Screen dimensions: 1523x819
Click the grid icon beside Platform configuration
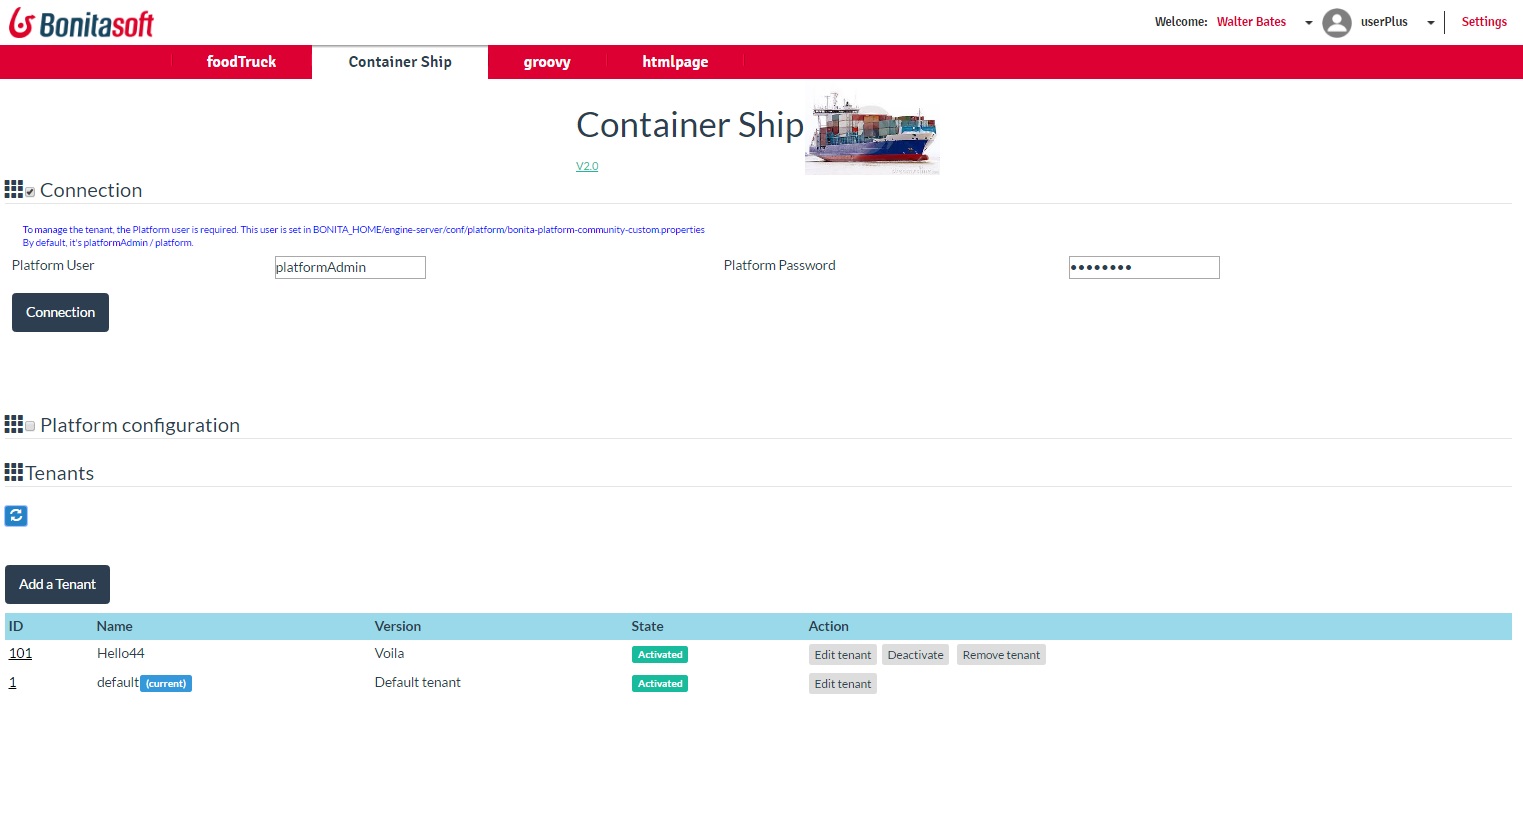click(x=14, y=424)
